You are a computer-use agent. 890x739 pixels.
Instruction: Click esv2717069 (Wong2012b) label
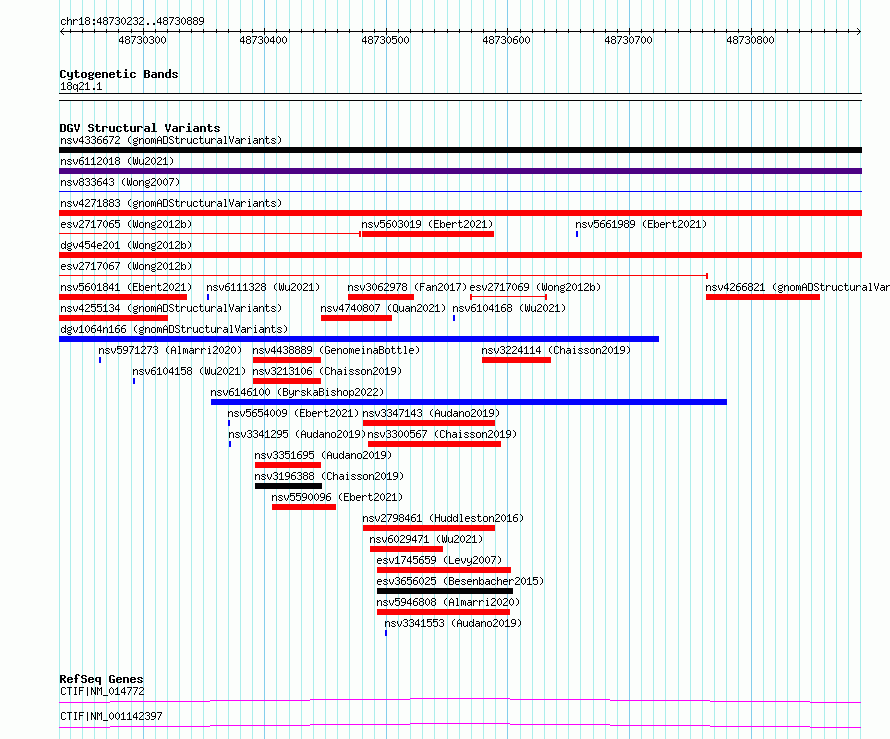(x=535, y=287)
